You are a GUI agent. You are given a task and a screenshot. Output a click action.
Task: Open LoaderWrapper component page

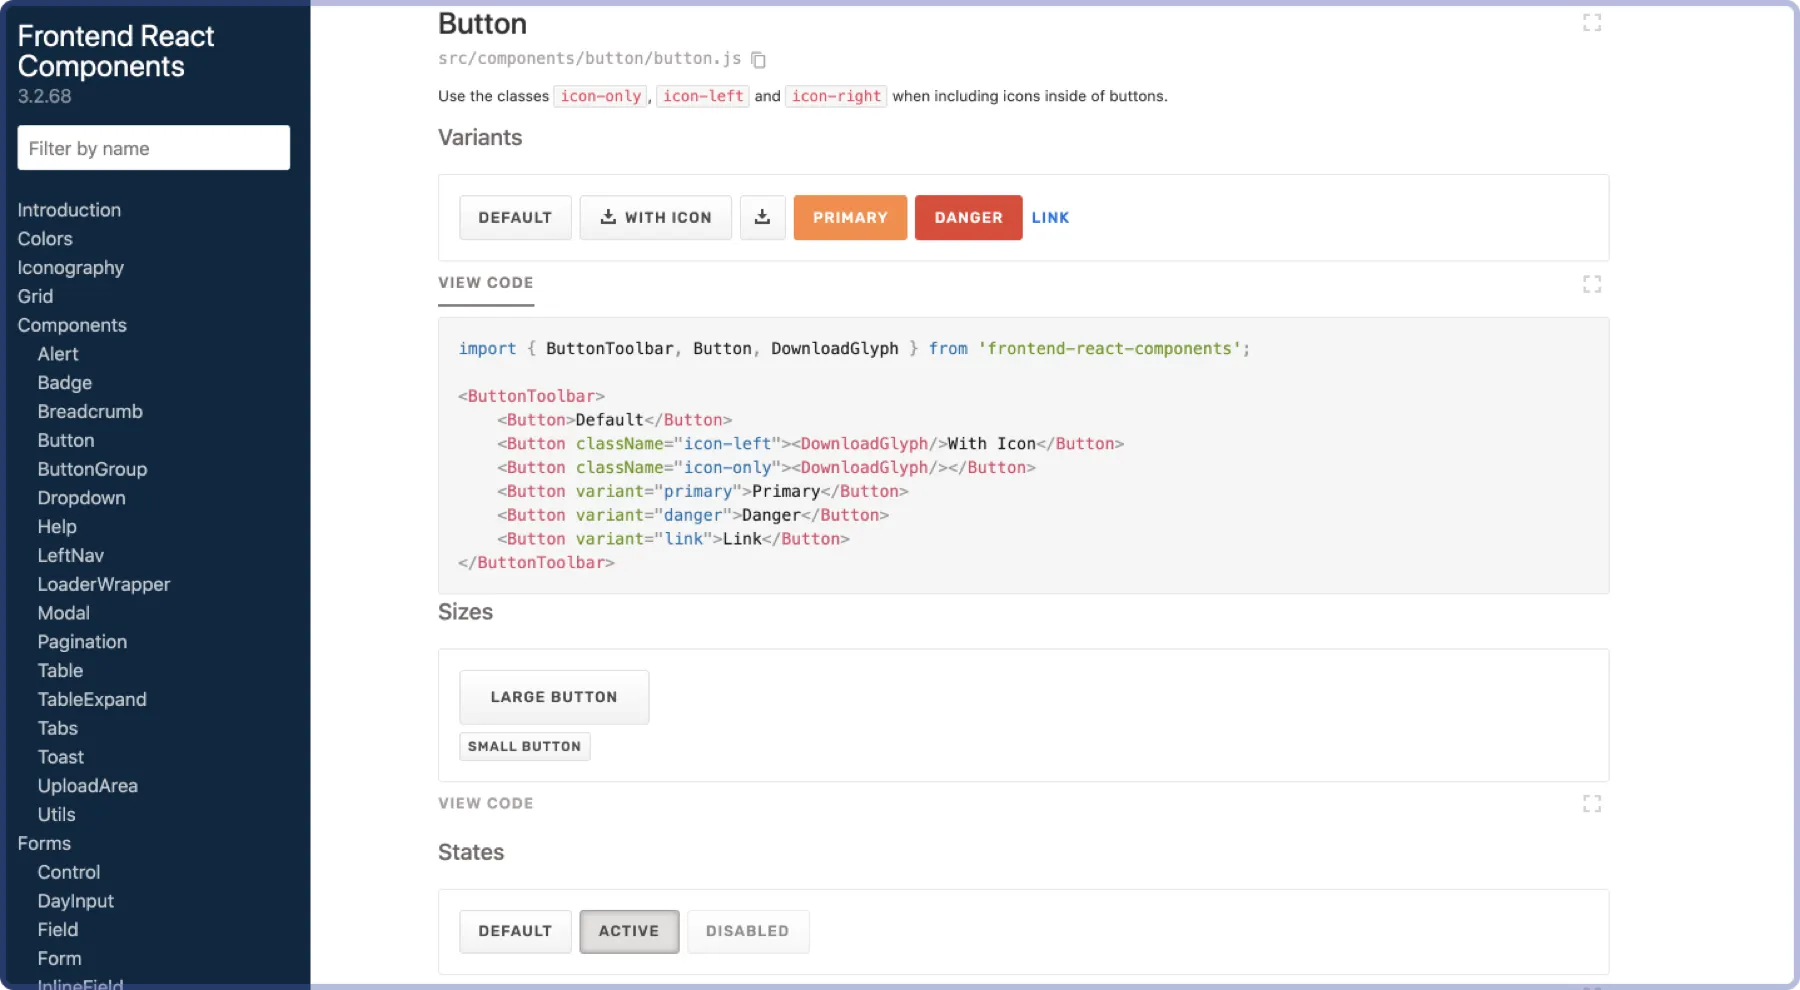(104, 584)
